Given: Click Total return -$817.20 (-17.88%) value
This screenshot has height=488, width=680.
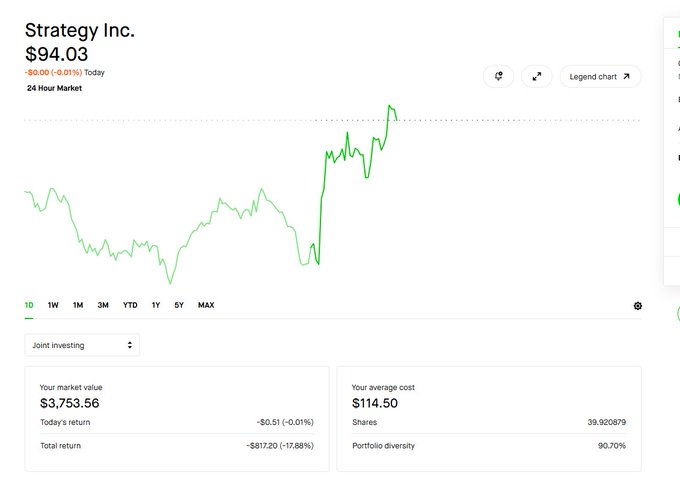Looking at the screenshot, I should (280, 445).
